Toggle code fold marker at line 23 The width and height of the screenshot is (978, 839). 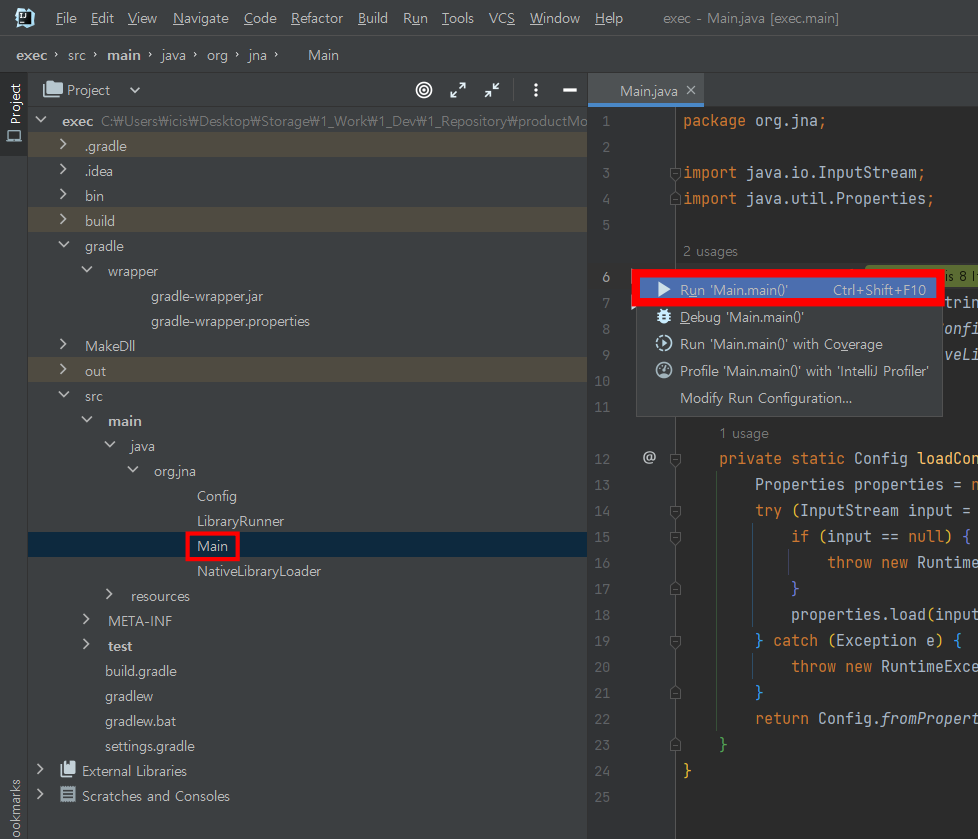[x=675, y=745]
